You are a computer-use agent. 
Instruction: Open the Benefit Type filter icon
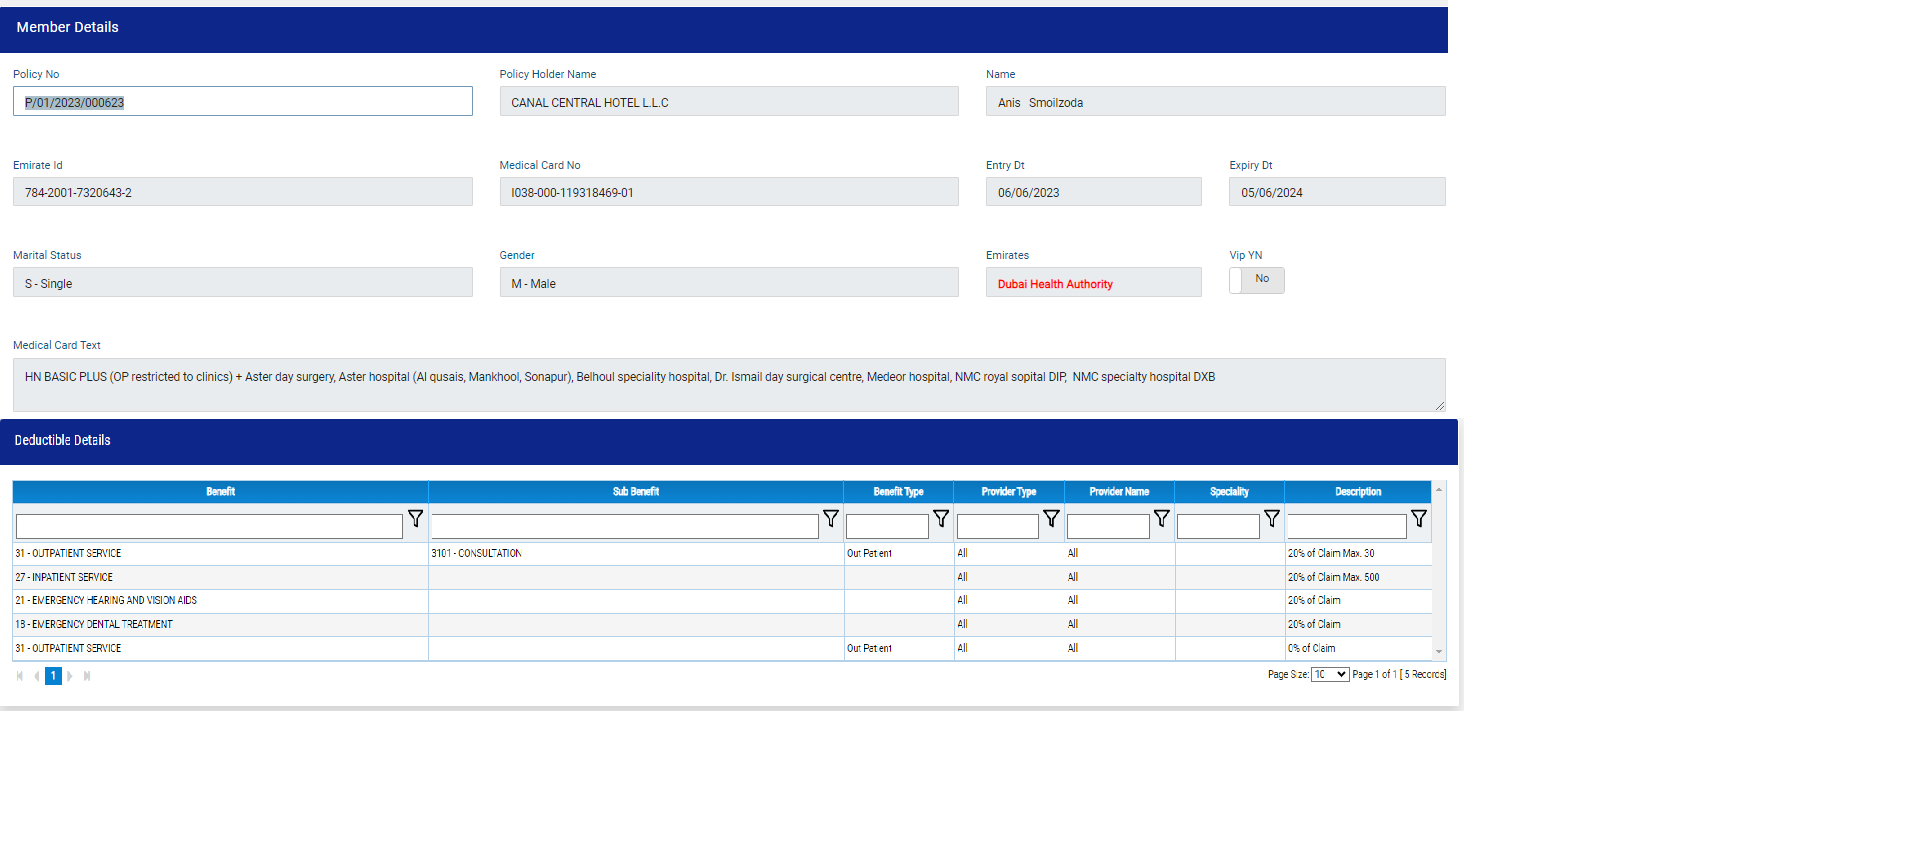[940, 519]
